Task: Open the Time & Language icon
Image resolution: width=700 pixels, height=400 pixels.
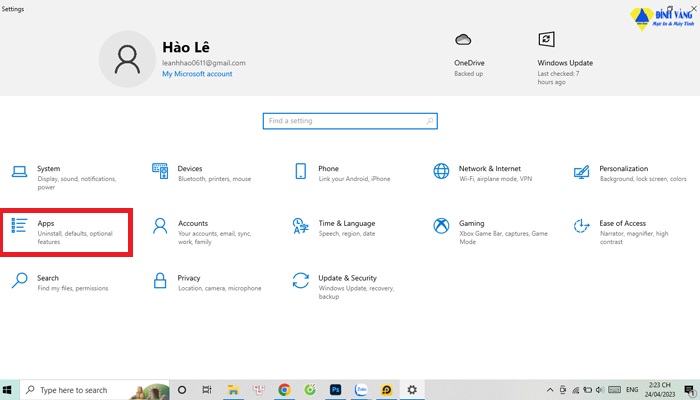Action: point(300,226)
